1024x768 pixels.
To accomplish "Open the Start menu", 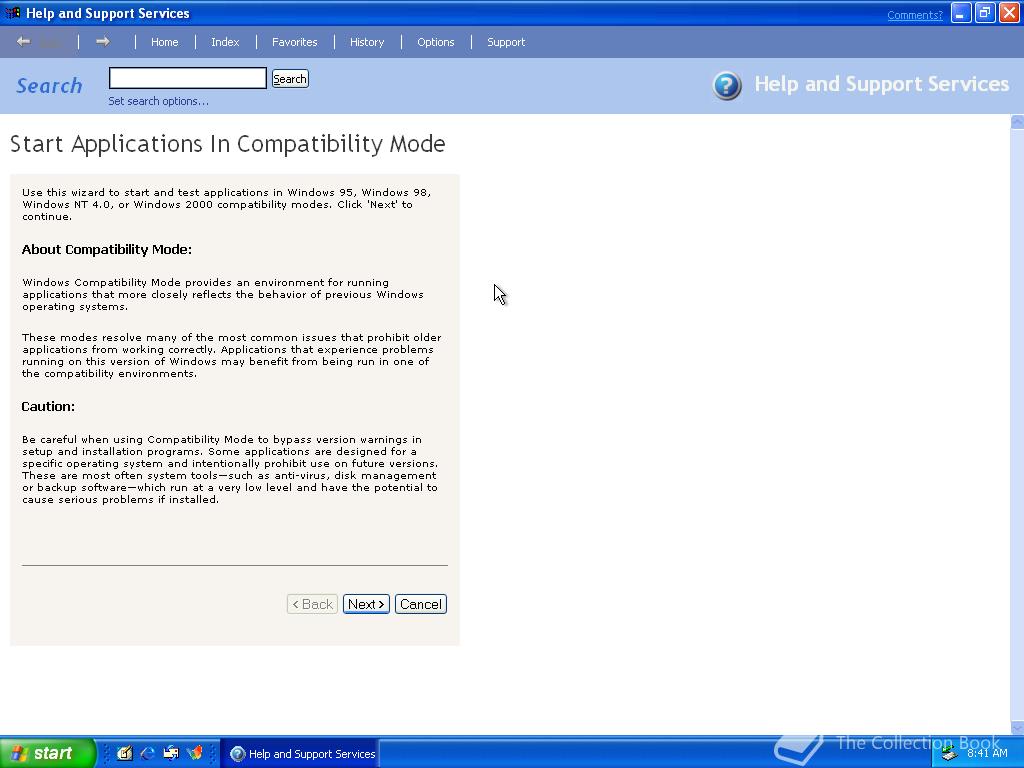I will pos(47,753).
